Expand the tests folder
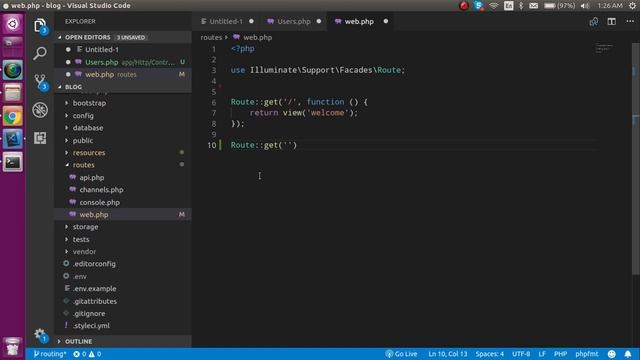The image size is (640, 360). (123, 239)
